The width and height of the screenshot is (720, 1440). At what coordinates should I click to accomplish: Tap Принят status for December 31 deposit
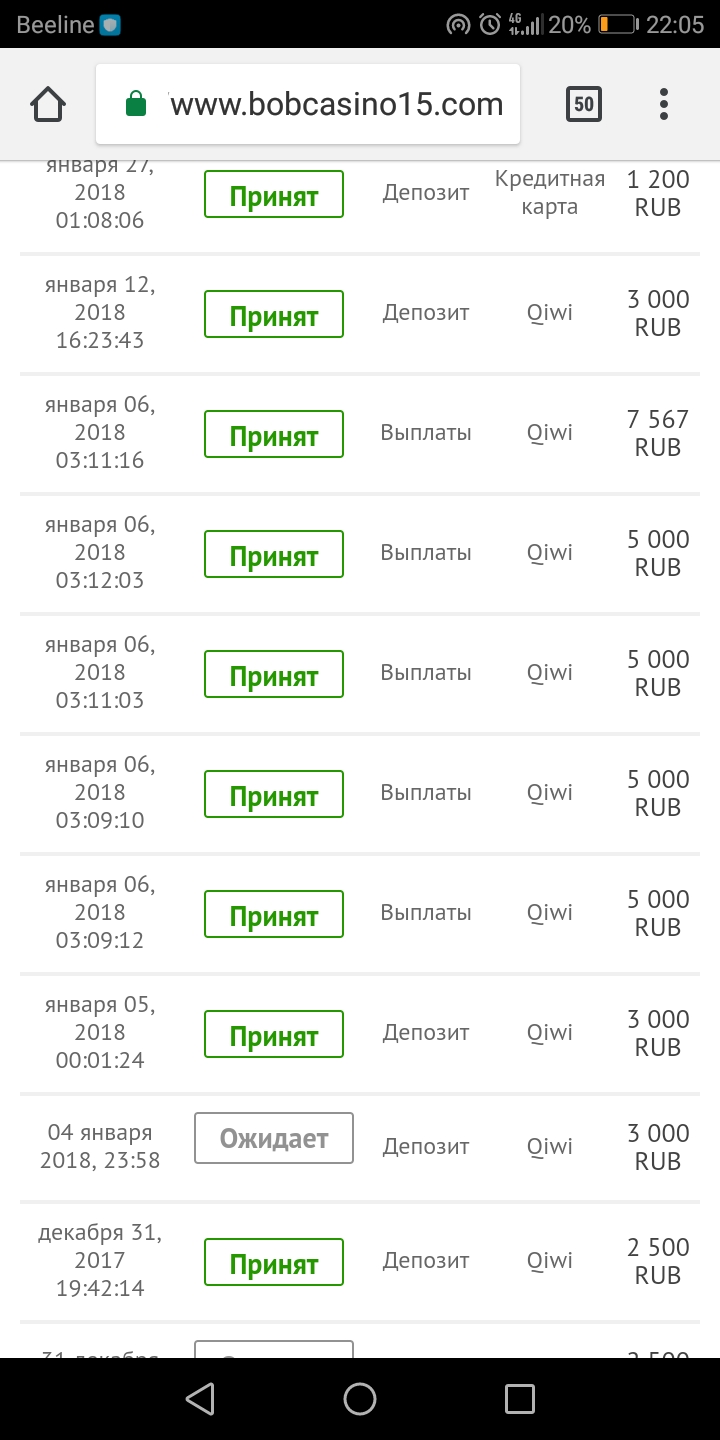click(274, 1262)
